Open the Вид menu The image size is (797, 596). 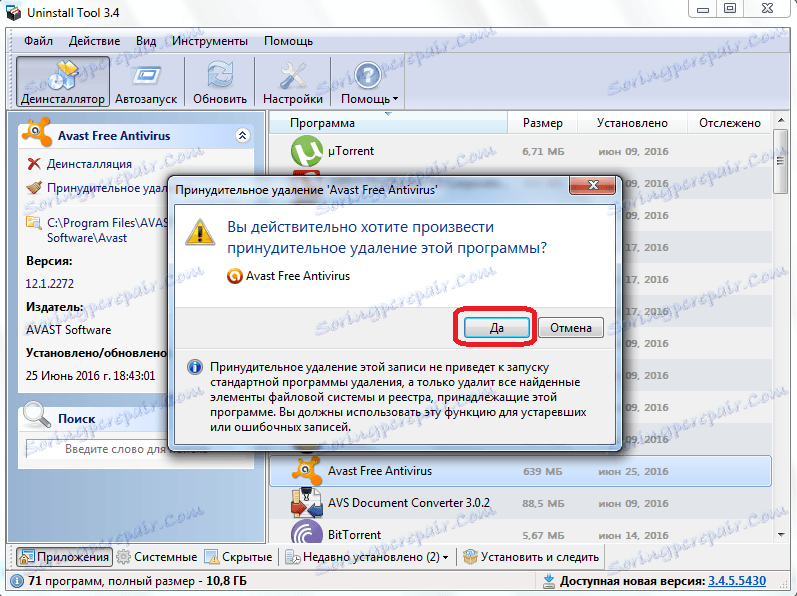146,41
